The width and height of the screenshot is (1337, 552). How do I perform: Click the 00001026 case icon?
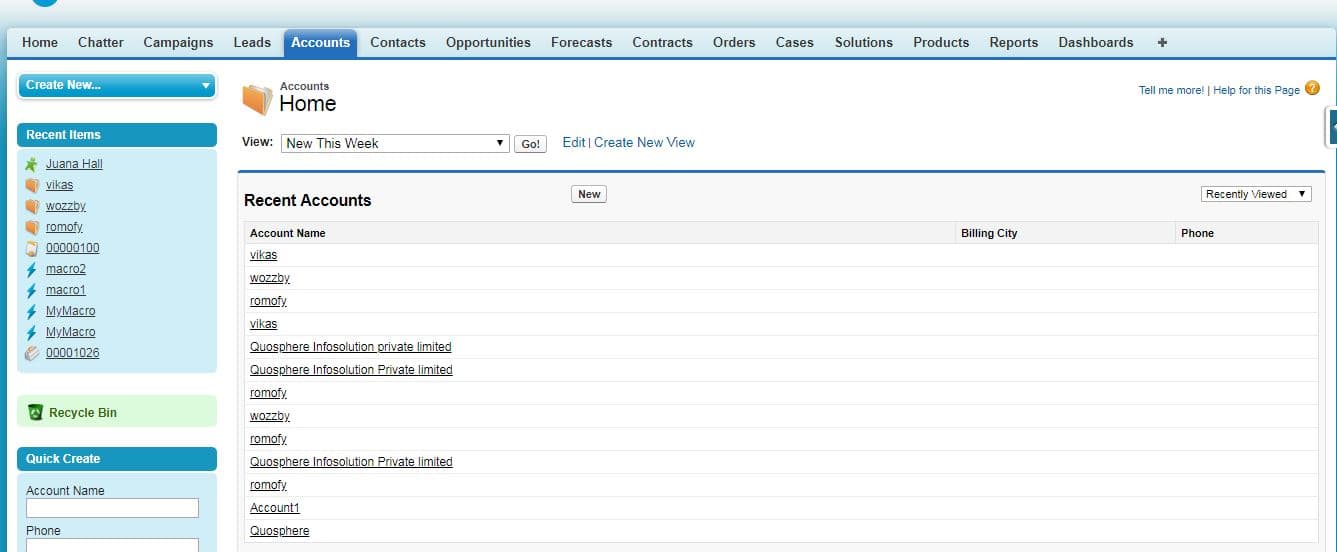(x=32, y=353)
